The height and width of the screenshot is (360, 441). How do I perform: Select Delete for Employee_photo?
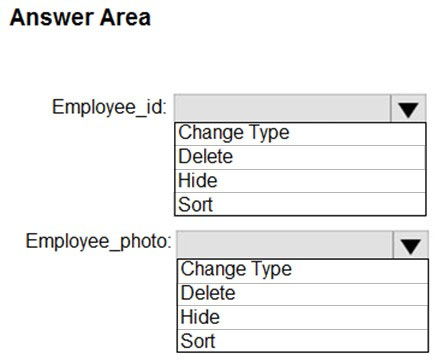point(303,294)
